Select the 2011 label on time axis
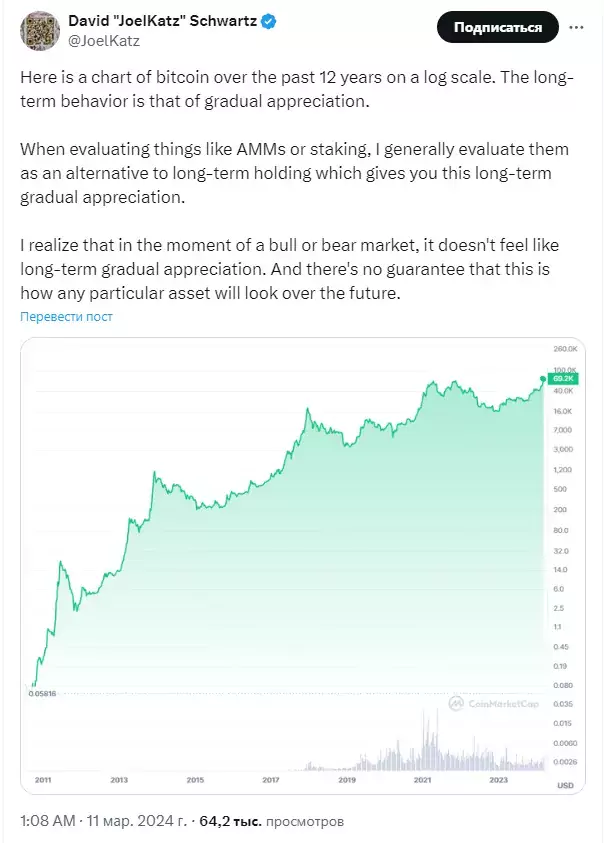 coord(43,779)
